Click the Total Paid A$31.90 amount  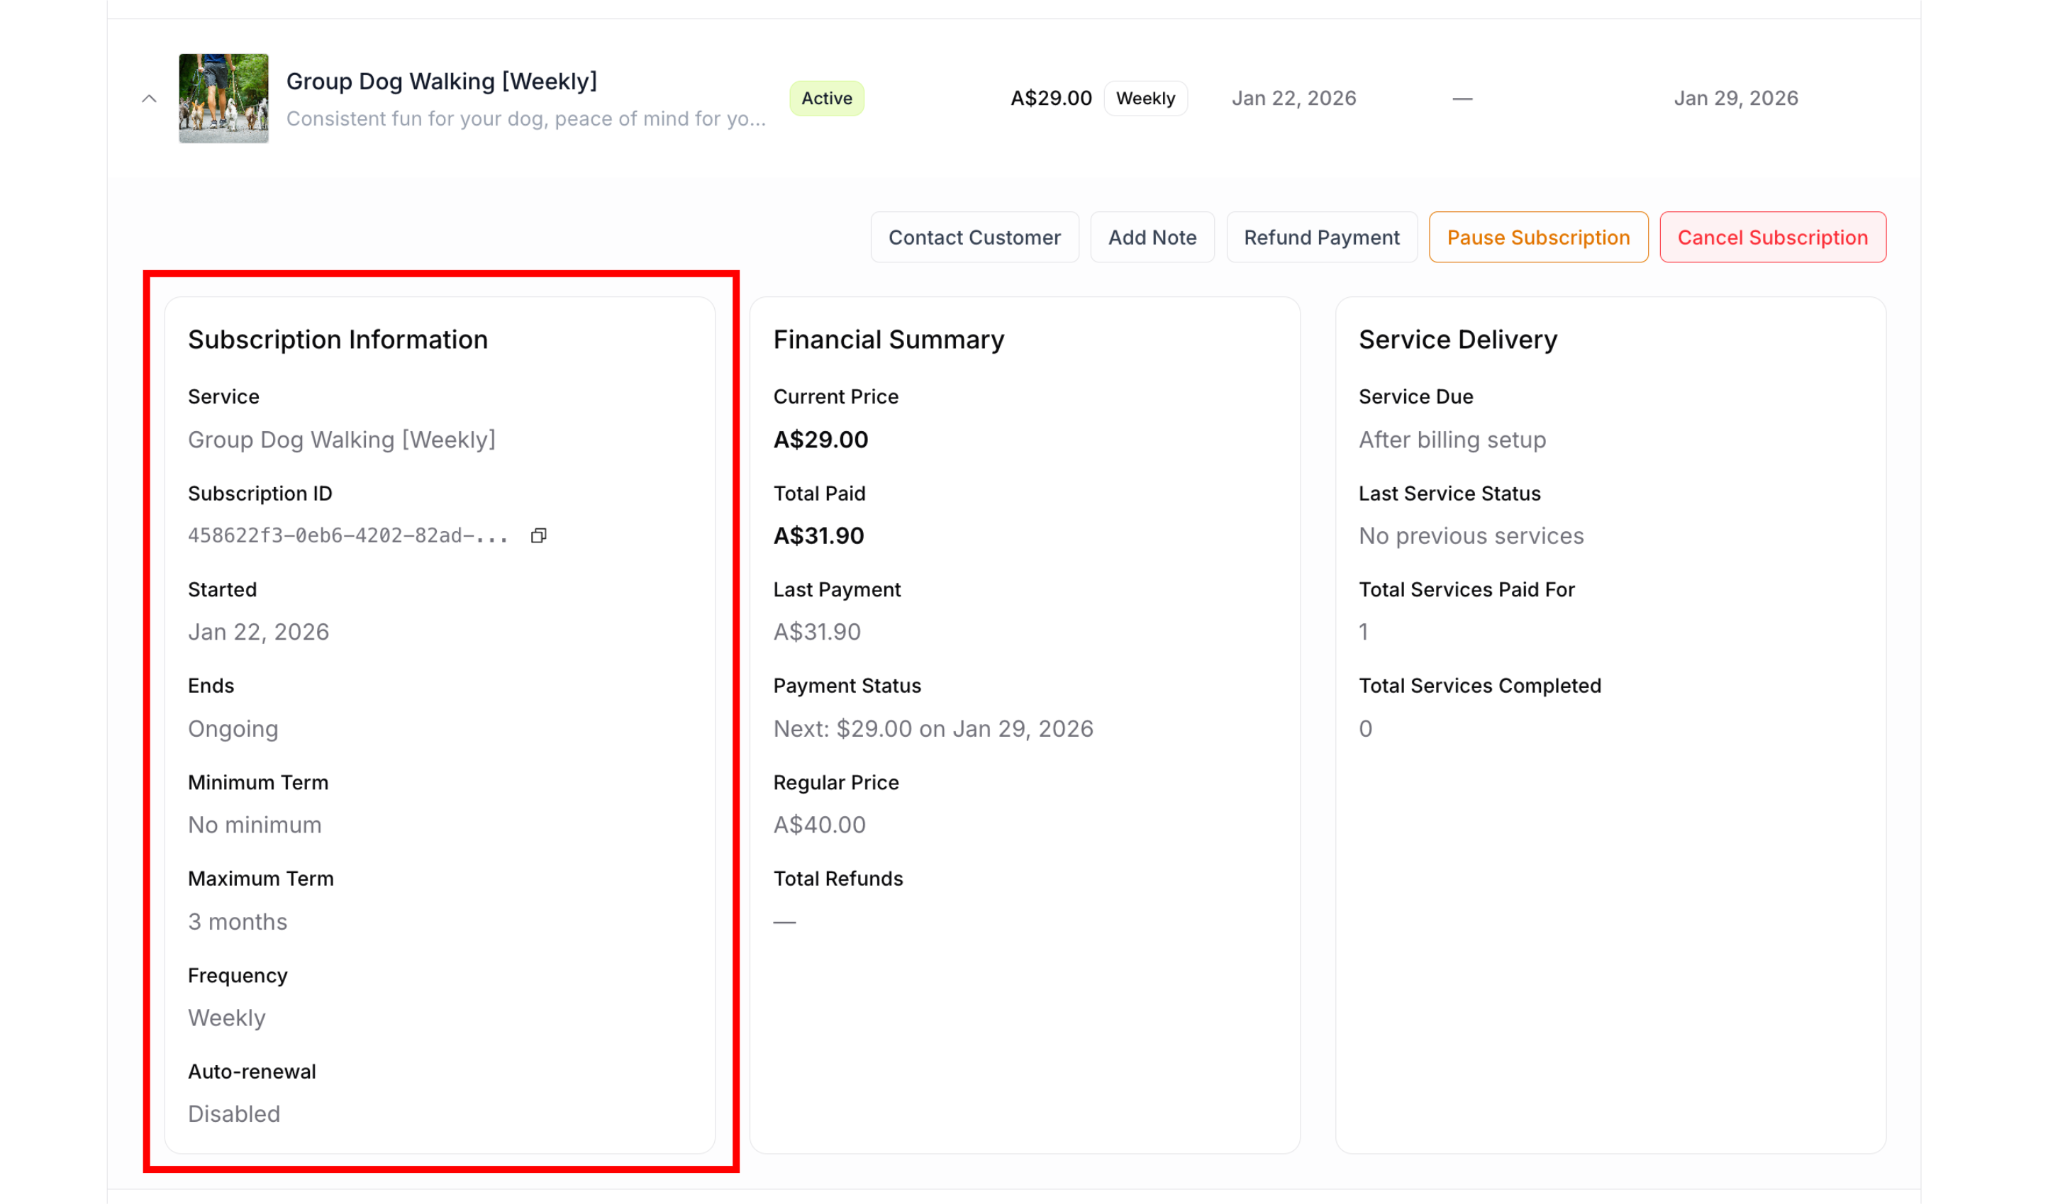818,536
